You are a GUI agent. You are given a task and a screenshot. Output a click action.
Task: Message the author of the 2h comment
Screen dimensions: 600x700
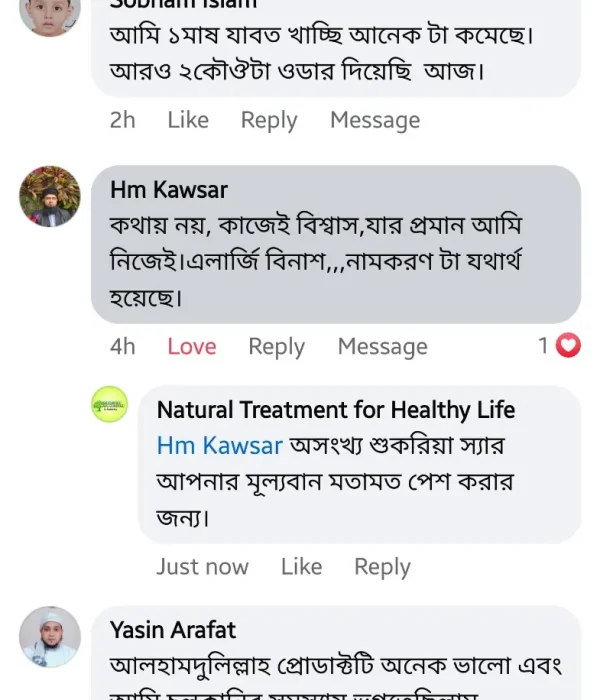[375, 120]
